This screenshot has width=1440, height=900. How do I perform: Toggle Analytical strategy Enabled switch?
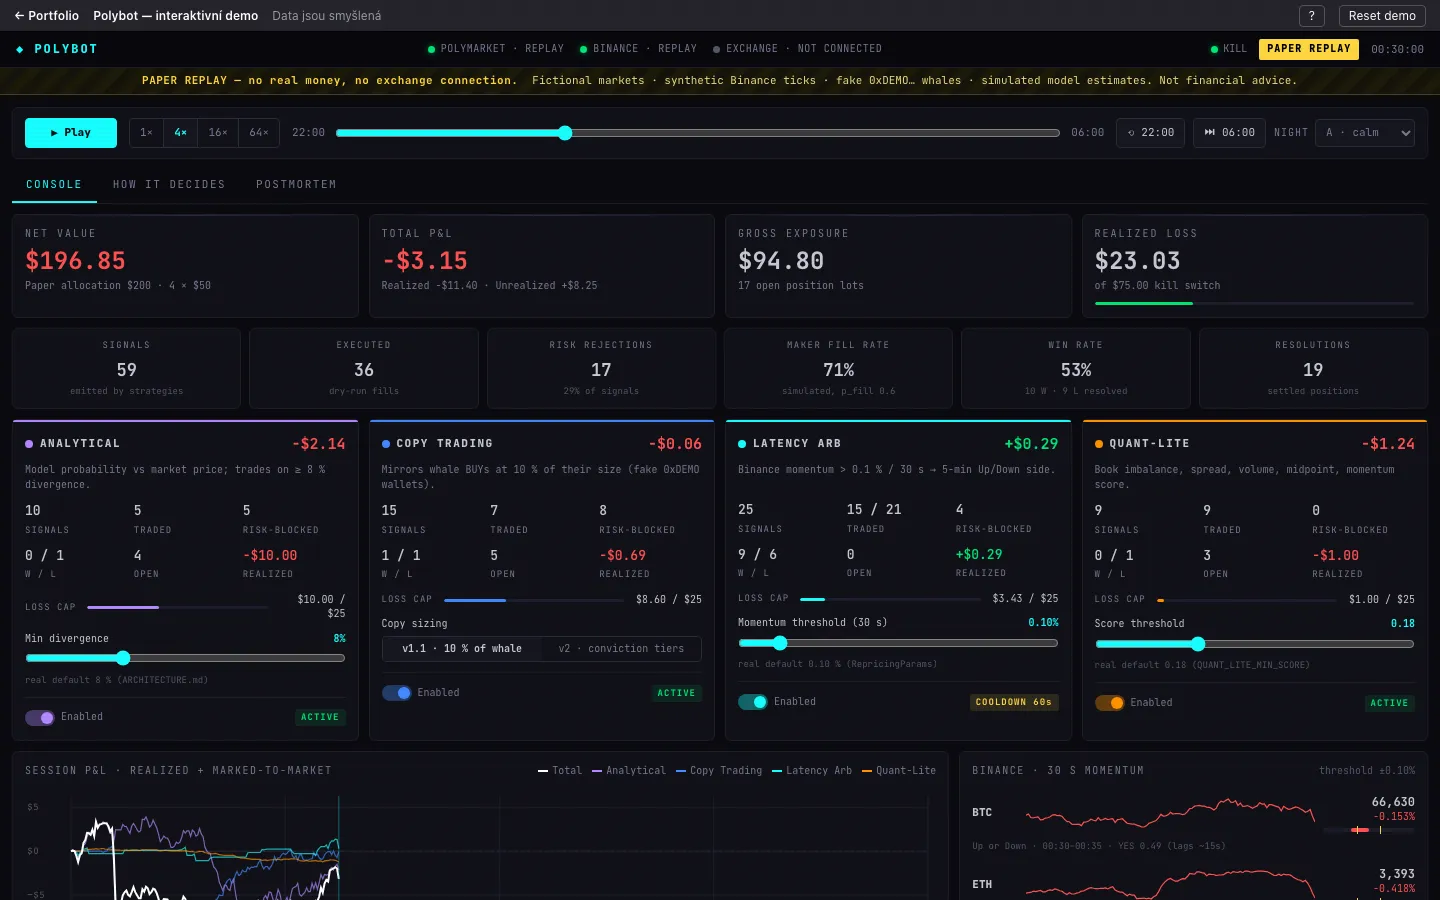click(40, 717)
